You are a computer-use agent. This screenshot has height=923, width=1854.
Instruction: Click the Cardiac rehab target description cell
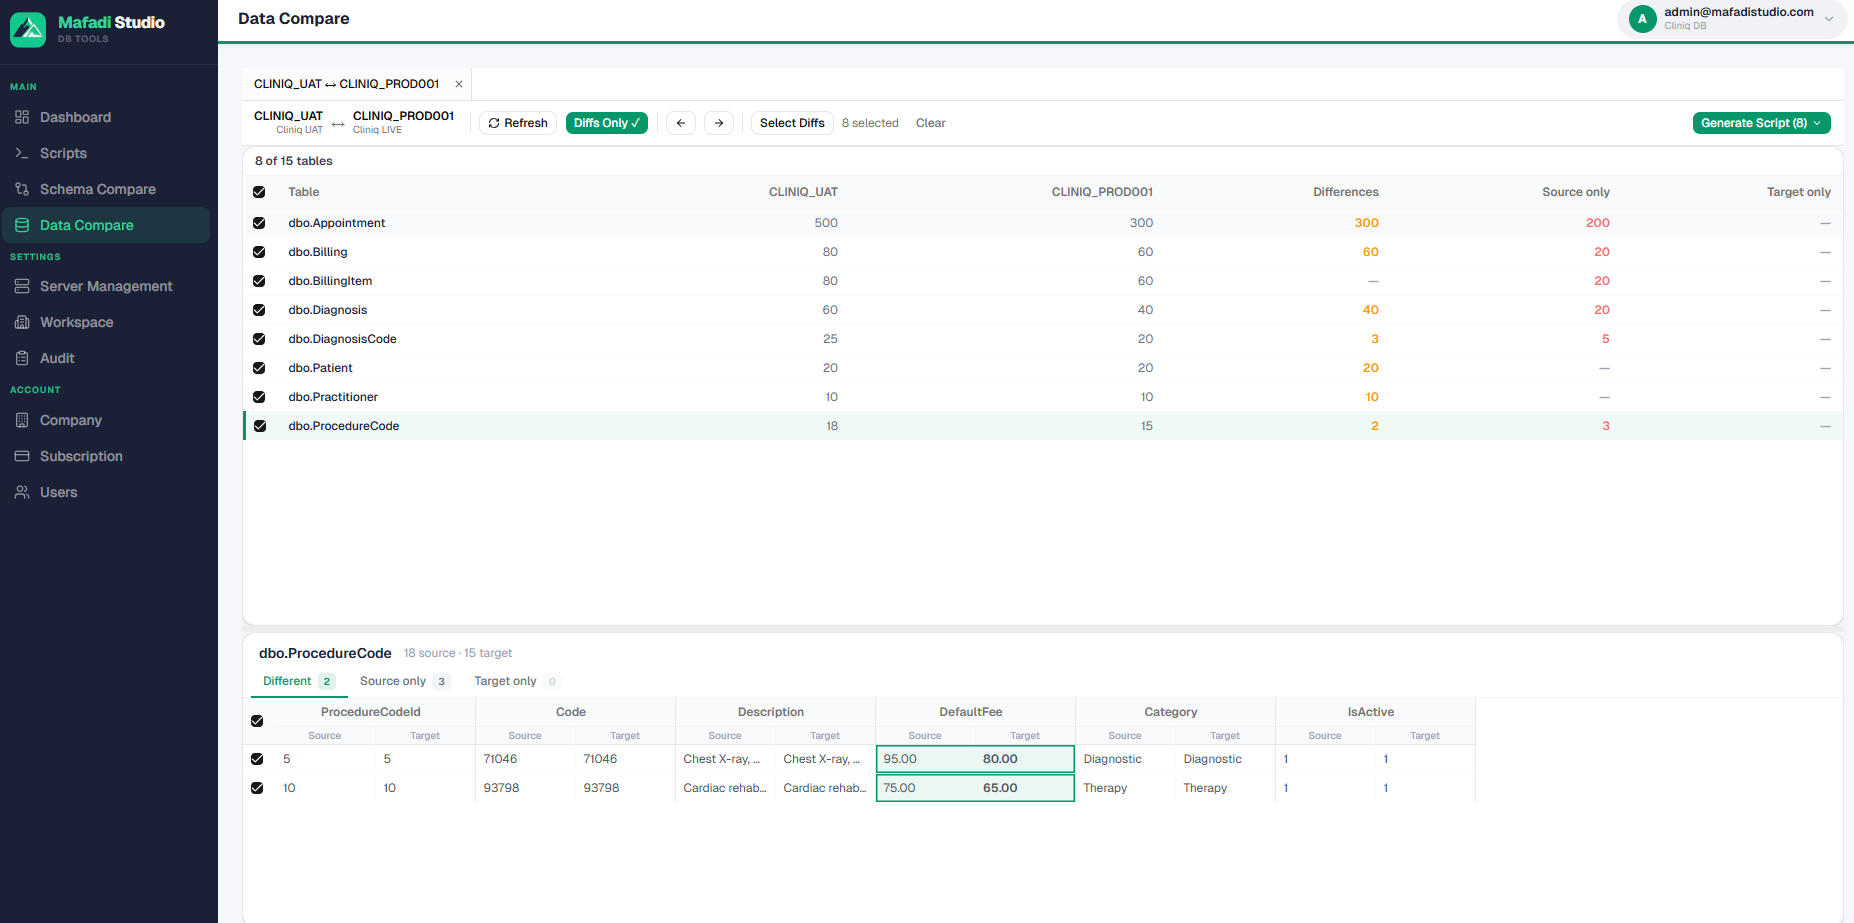(x=825, y=788)
